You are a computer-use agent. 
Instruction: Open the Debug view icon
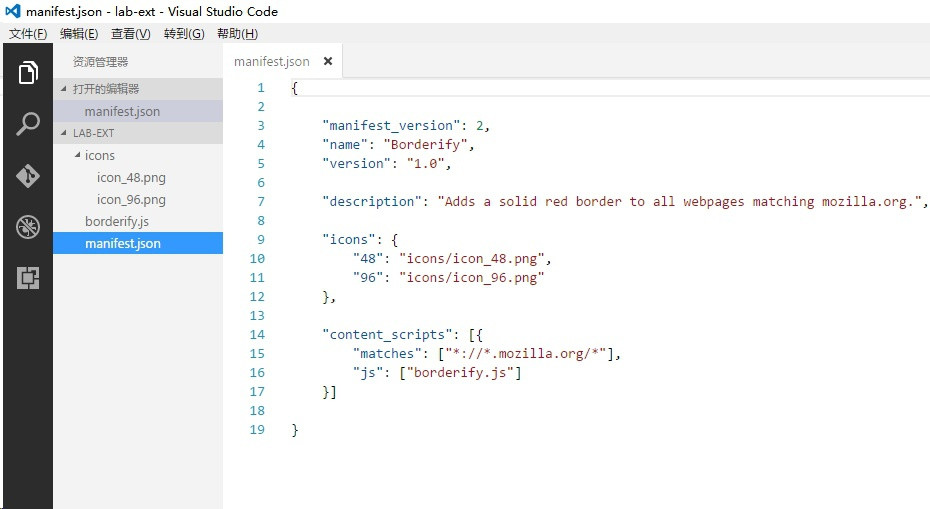coord(28,227)
